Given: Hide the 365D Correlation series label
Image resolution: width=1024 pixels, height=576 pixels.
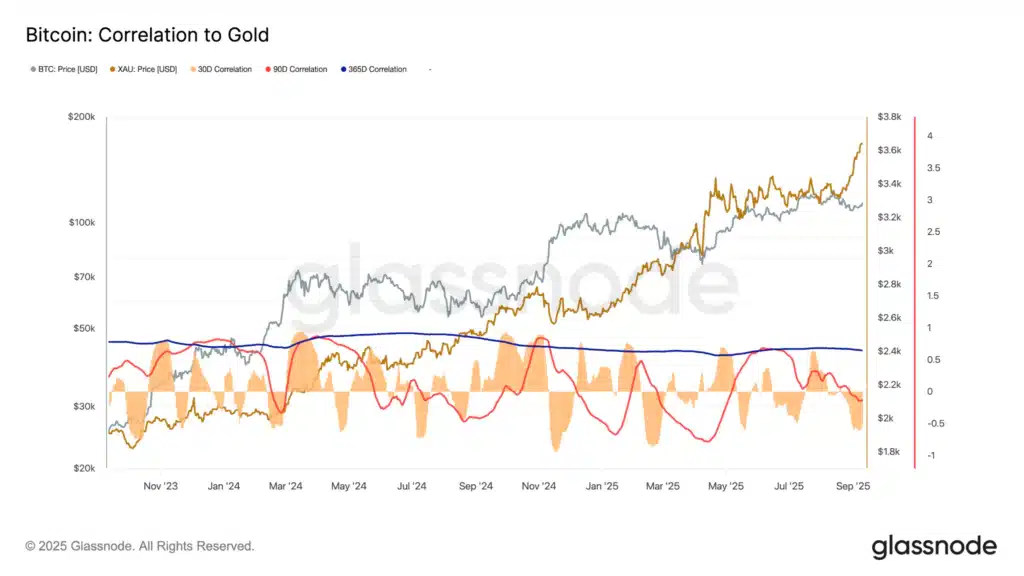Looking at the screenshot, I should click(x=378, y=69).
